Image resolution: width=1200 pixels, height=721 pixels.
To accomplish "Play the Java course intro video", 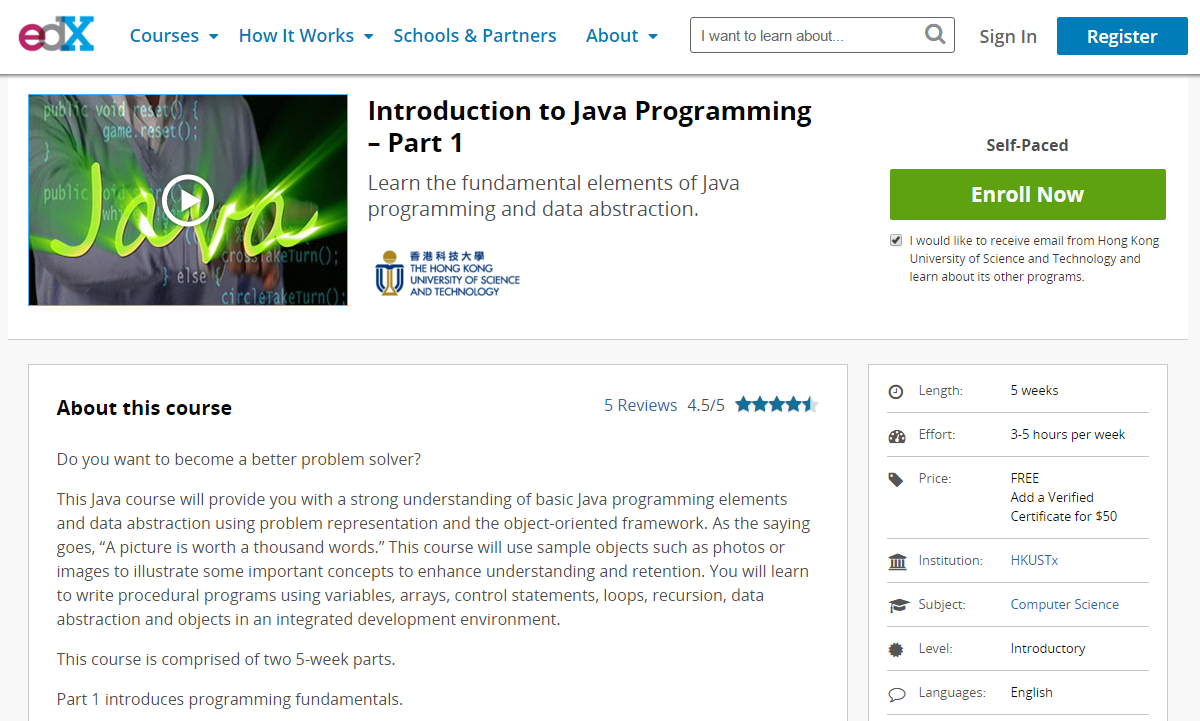I will pyautogui.click(x=188, y=200).
